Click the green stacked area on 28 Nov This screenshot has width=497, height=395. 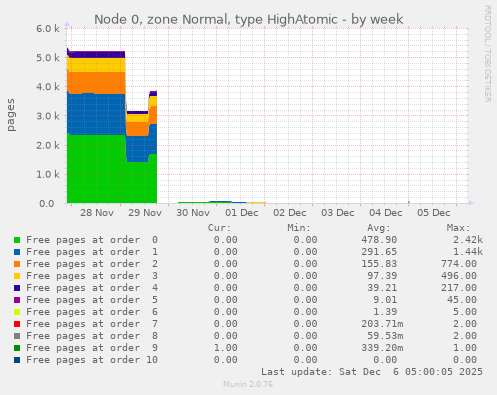tap(96, 170)
